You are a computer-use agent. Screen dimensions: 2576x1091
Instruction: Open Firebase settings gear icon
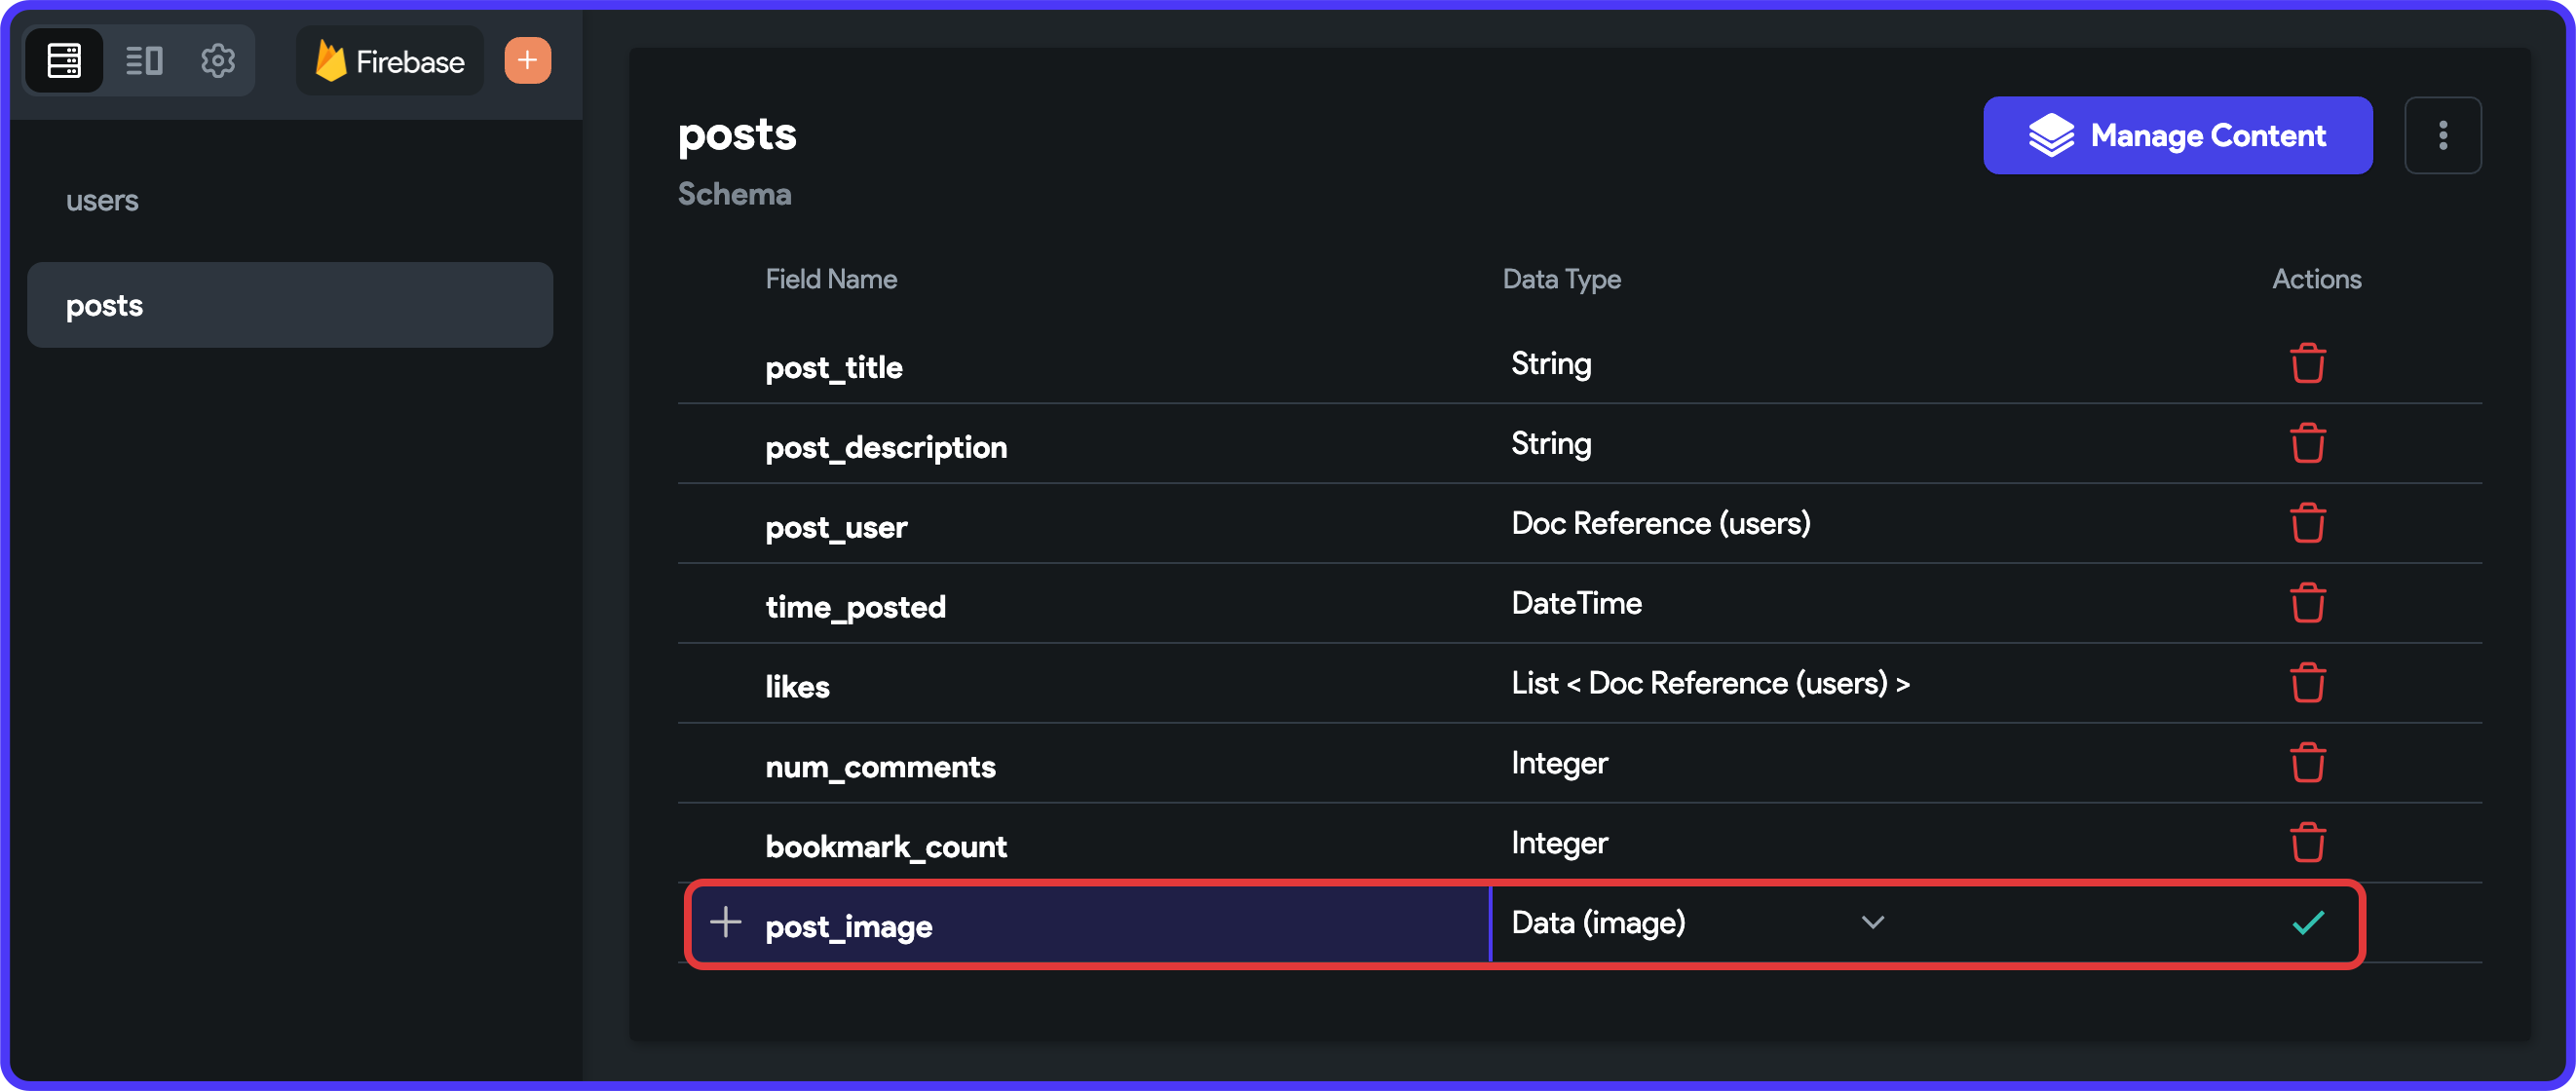click(218, 61)
